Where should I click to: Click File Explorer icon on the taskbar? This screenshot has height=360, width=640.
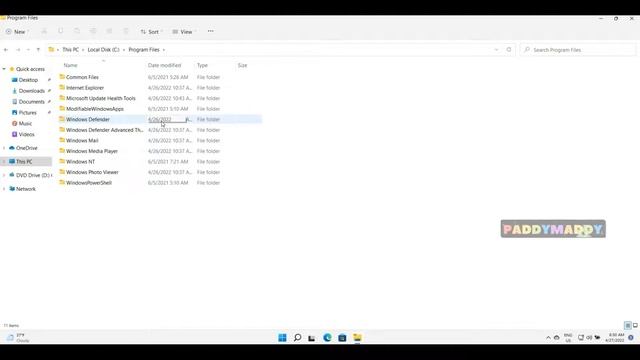pos(358,338)
